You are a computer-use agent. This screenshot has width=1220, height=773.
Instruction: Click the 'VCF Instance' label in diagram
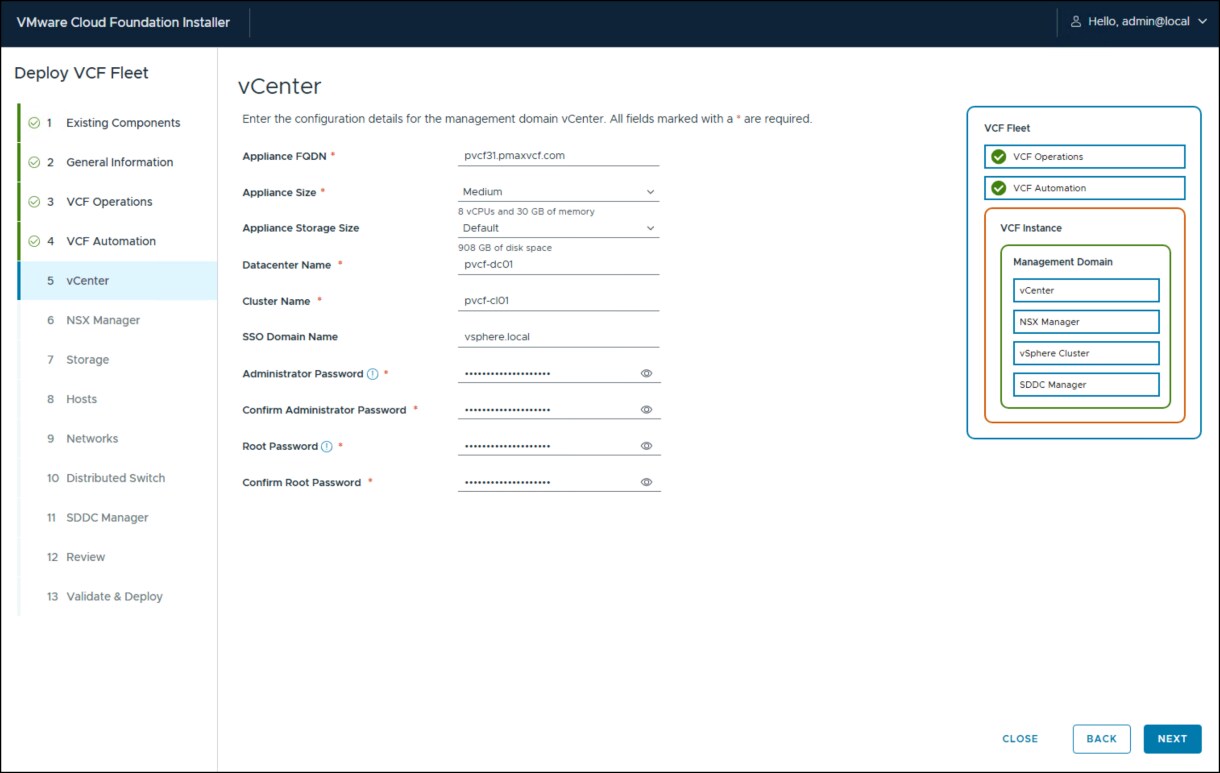coord(1031,228)
